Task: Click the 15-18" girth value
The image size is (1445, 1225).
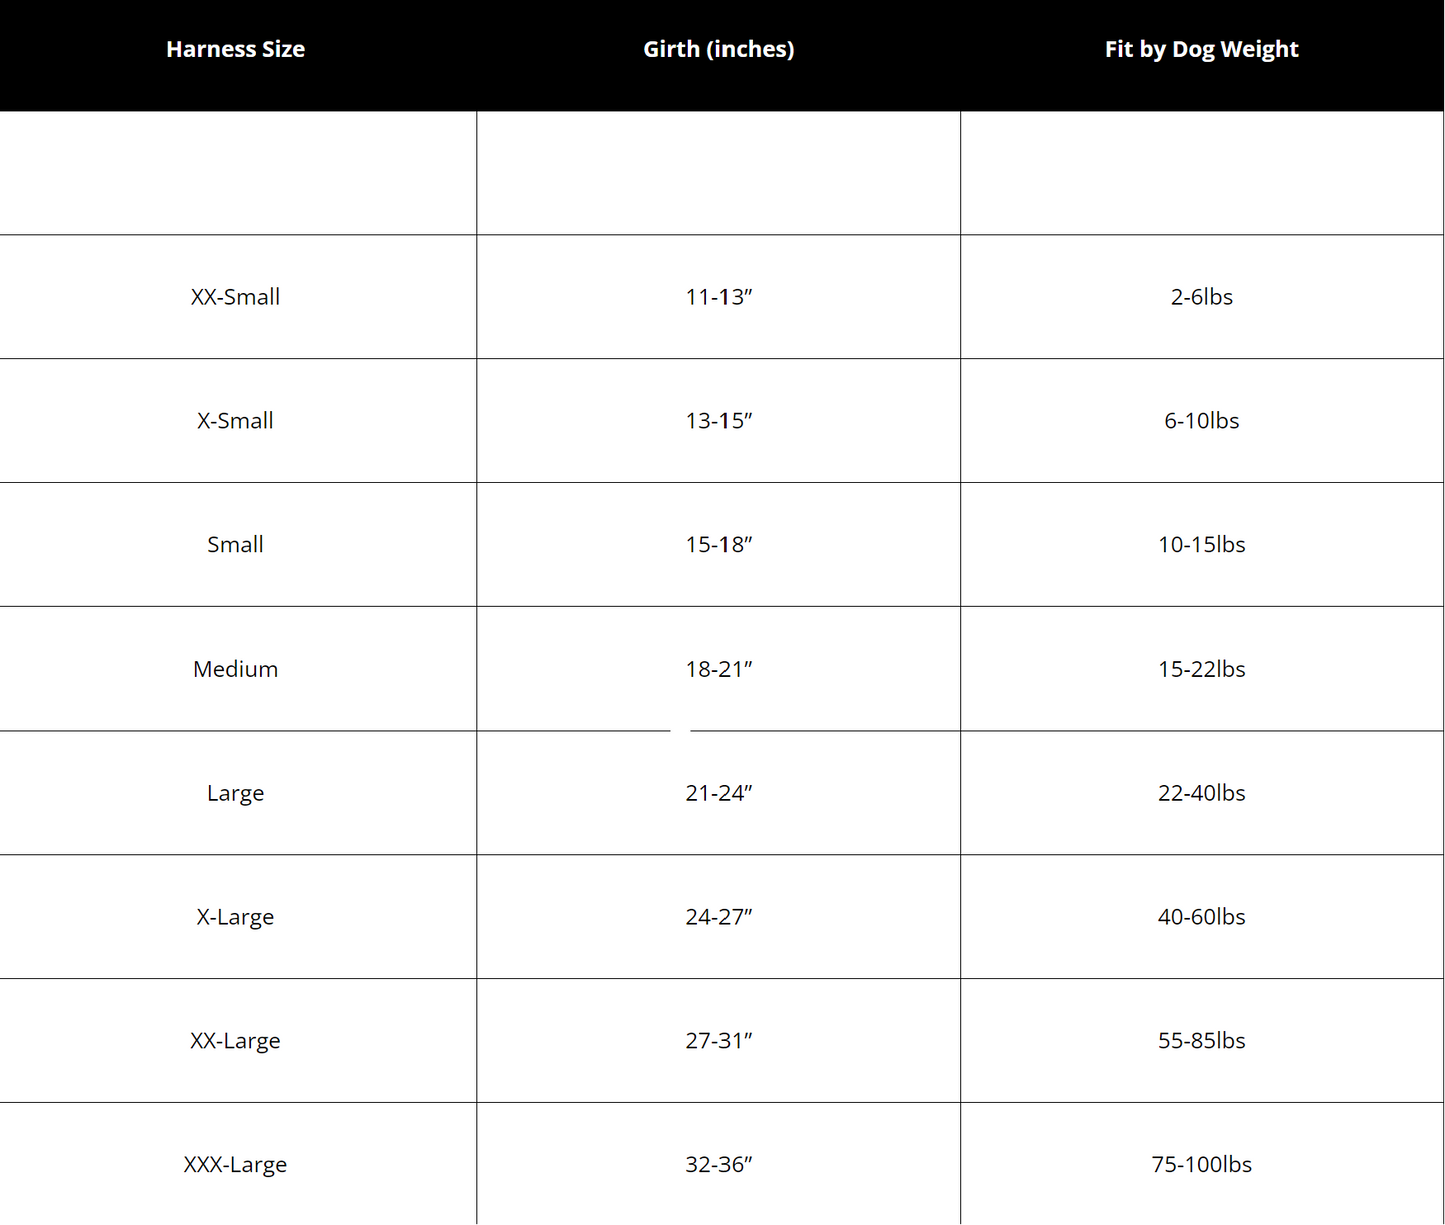Action: click(719, 545)
